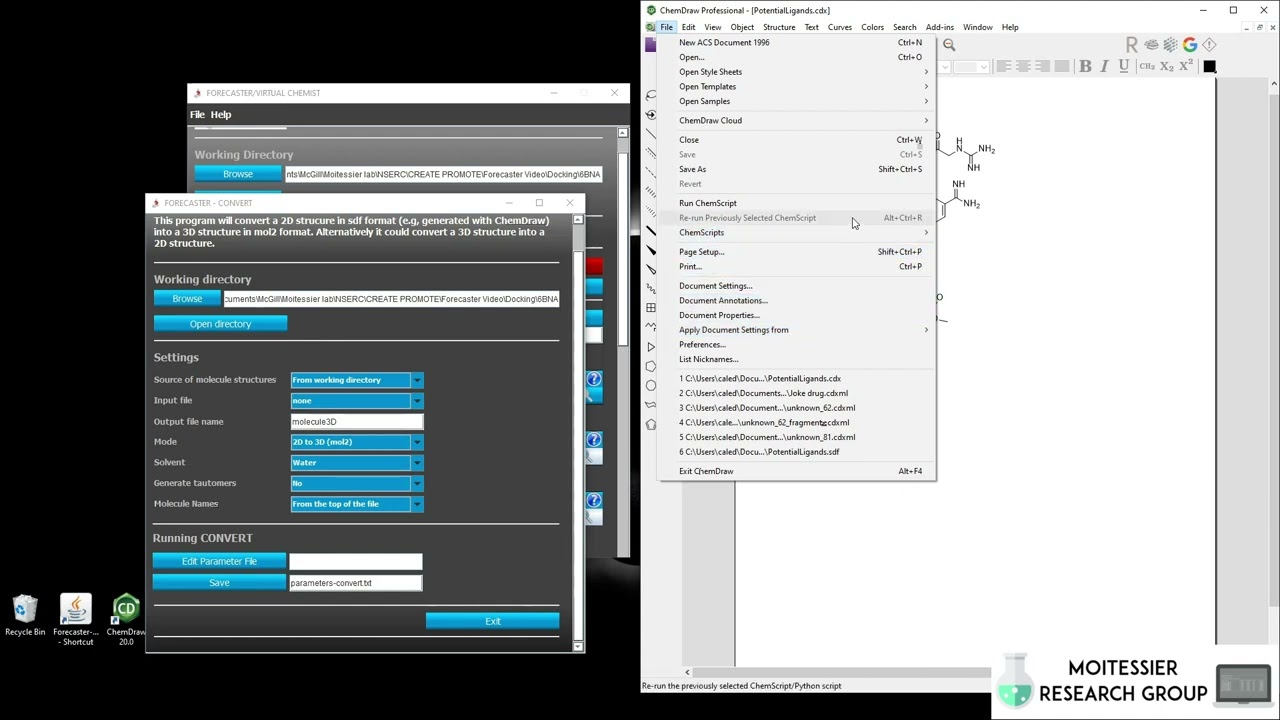Click help icon beside Source of molecule structures
The image size is (1280, 720).
pyautogui.click(x=594, y=379)
